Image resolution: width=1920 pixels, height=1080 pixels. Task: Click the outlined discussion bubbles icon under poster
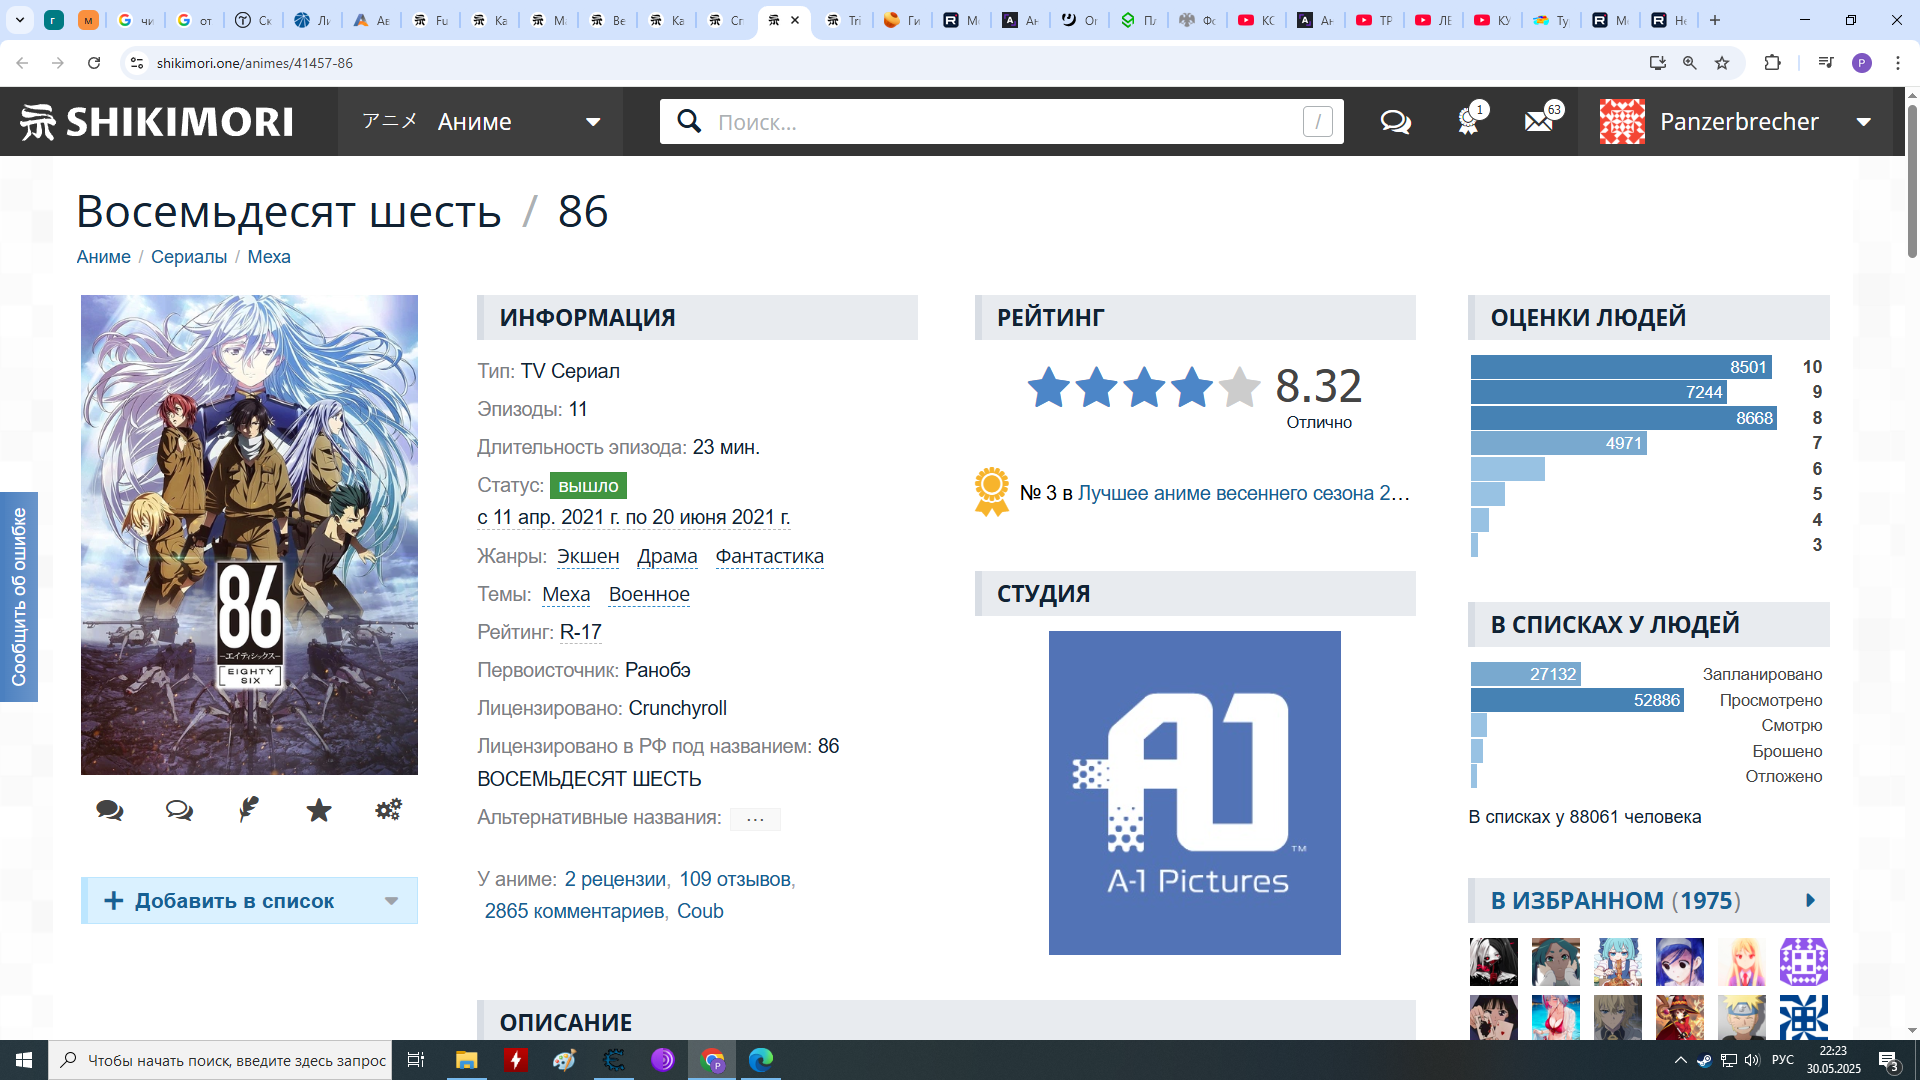click(x=179, y=810)
